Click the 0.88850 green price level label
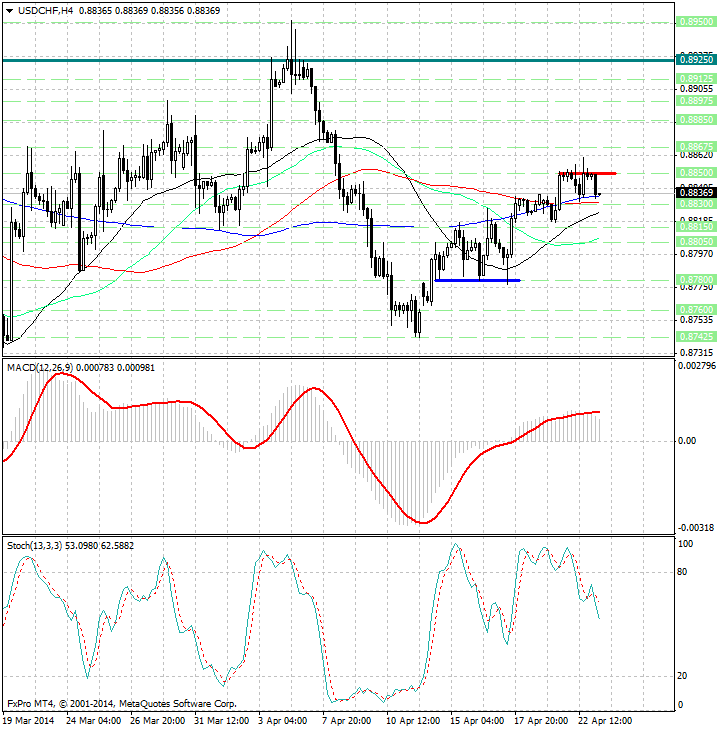The image size is (717, 729). tap(693, 118)
